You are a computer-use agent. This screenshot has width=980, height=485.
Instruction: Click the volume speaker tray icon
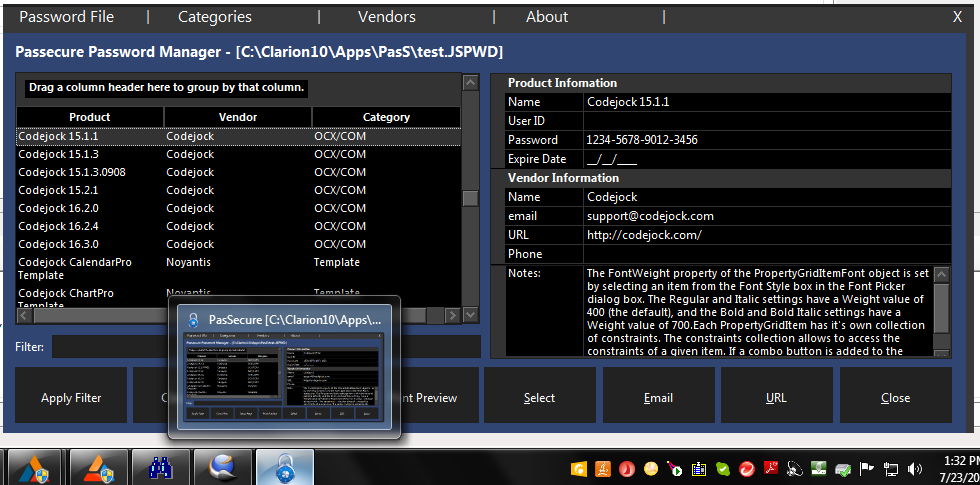tap(915, 468)
